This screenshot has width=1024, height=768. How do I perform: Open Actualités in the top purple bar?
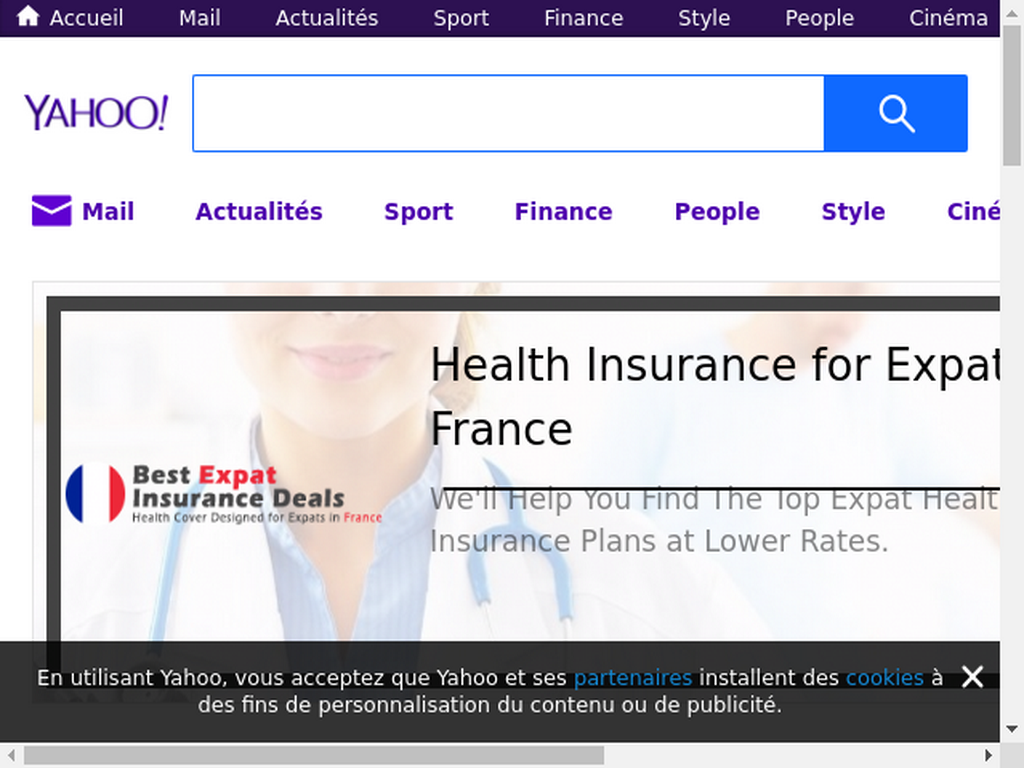[x=327, y=18]
